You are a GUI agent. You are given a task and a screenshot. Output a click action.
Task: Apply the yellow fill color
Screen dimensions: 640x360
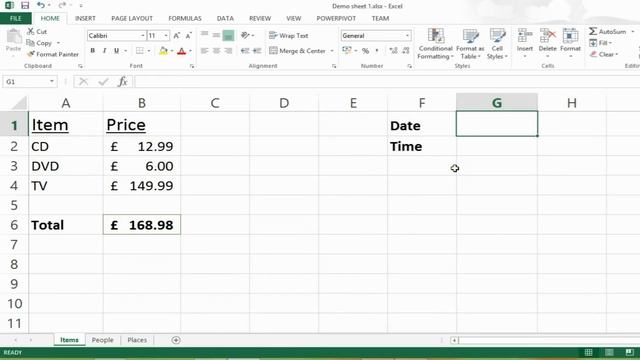[163, 51]
